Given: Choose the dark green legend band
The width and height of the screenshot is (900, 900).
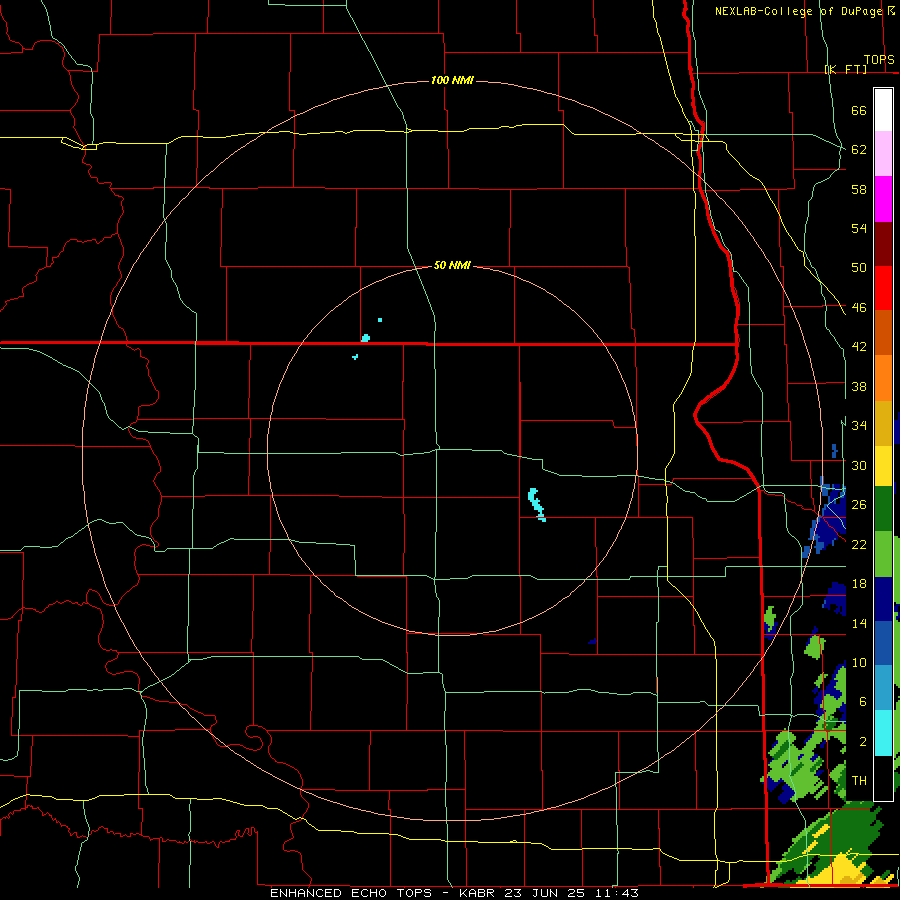Looking at the screenshot, I should click(883, 509).
